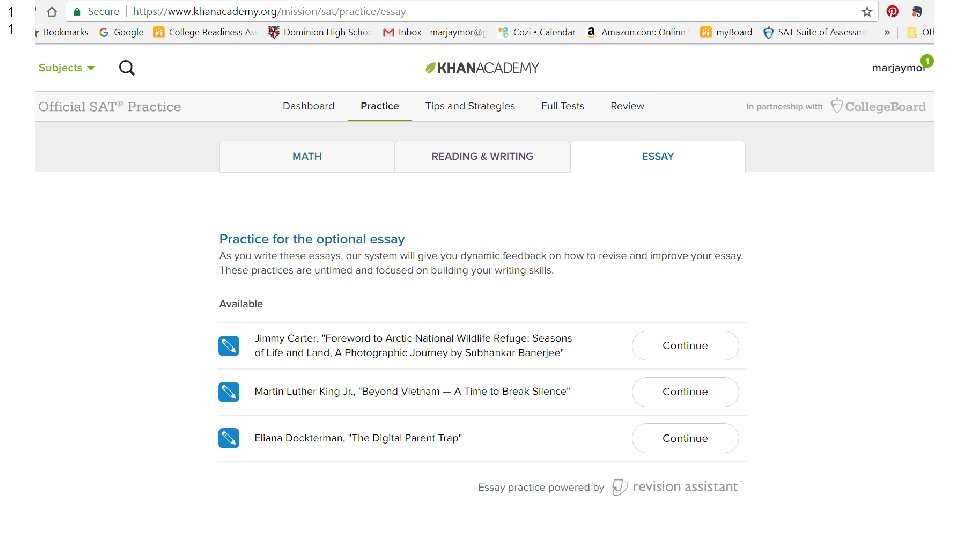
Task: Open the Pinterest extension icon
Action: click(892, 11)
